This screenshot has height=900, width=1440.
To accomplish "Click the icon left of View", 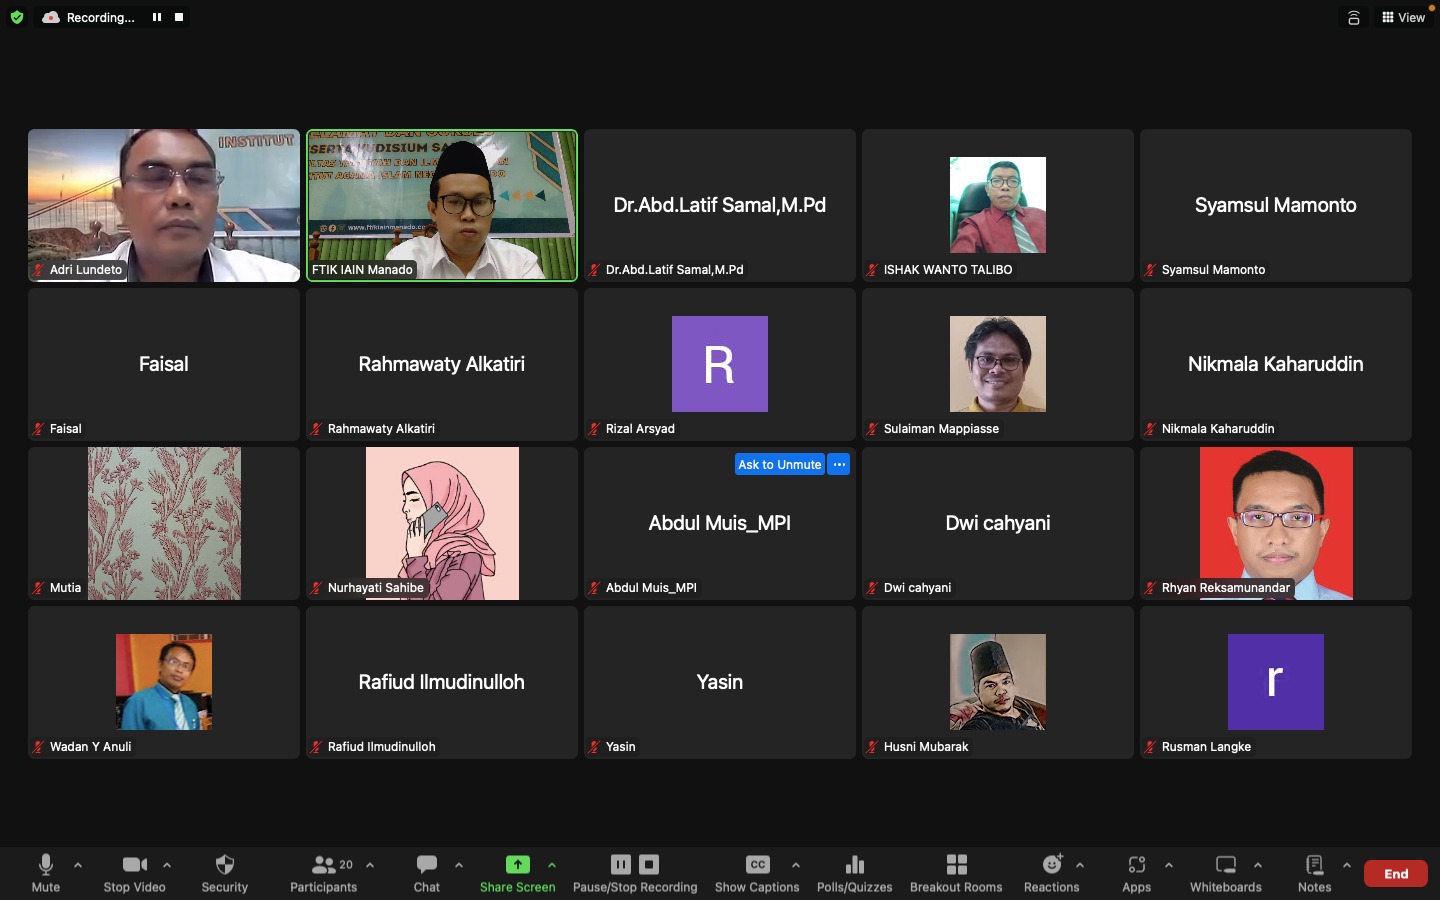I will coord(1354,17).
